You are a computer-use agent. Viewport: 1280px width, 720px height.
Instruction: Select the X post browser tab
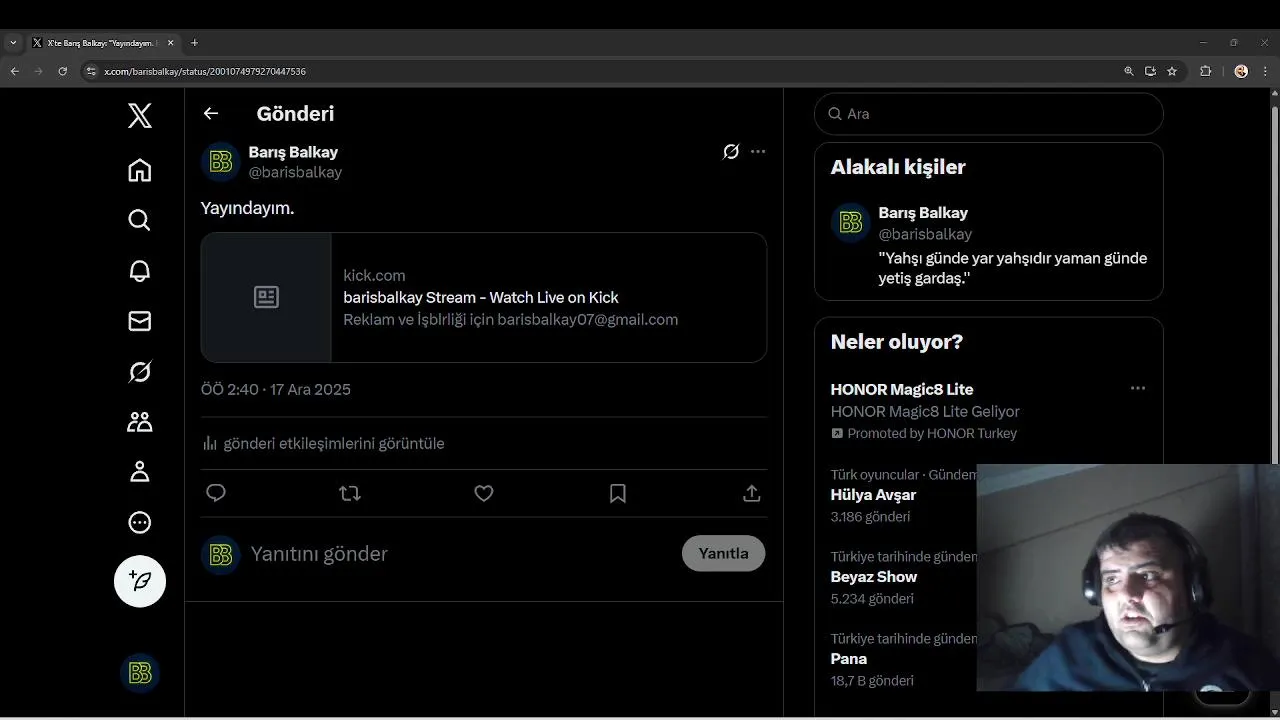click(x=103, y=43)
